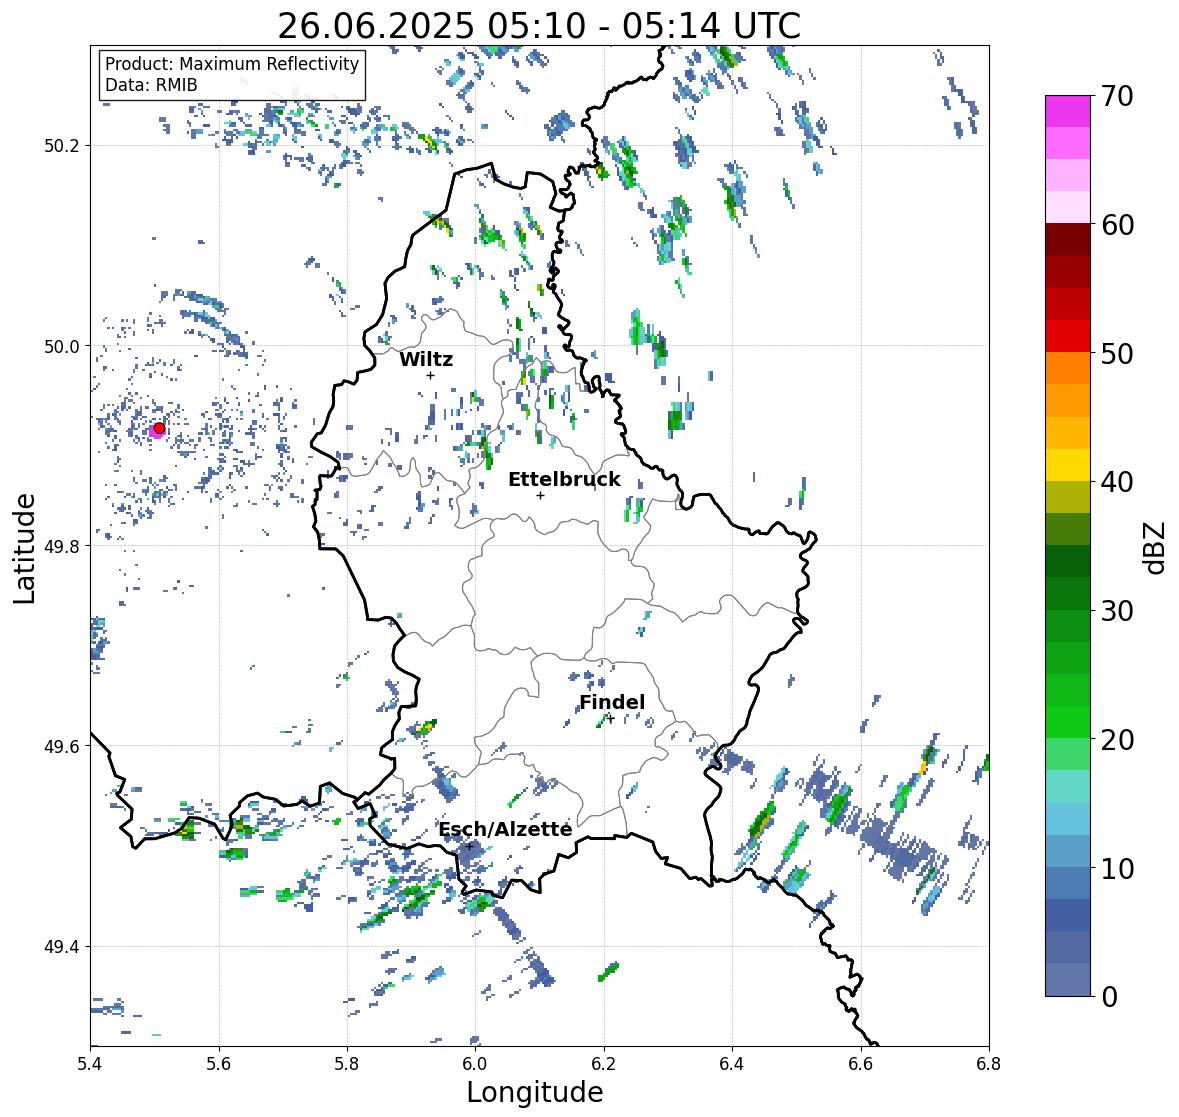Image resolution: width=1179 pixels, height=1117 pixels.
Task: Click the Latitude axis label
Action: (24, 548)
